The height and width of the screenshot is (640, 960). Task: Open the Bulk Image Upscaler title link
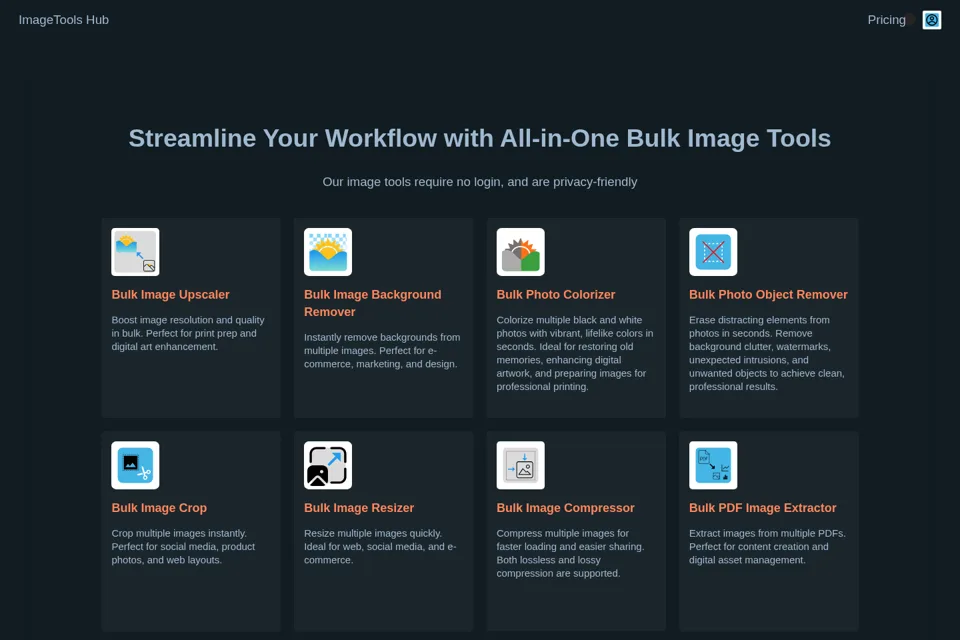point(170,295)
